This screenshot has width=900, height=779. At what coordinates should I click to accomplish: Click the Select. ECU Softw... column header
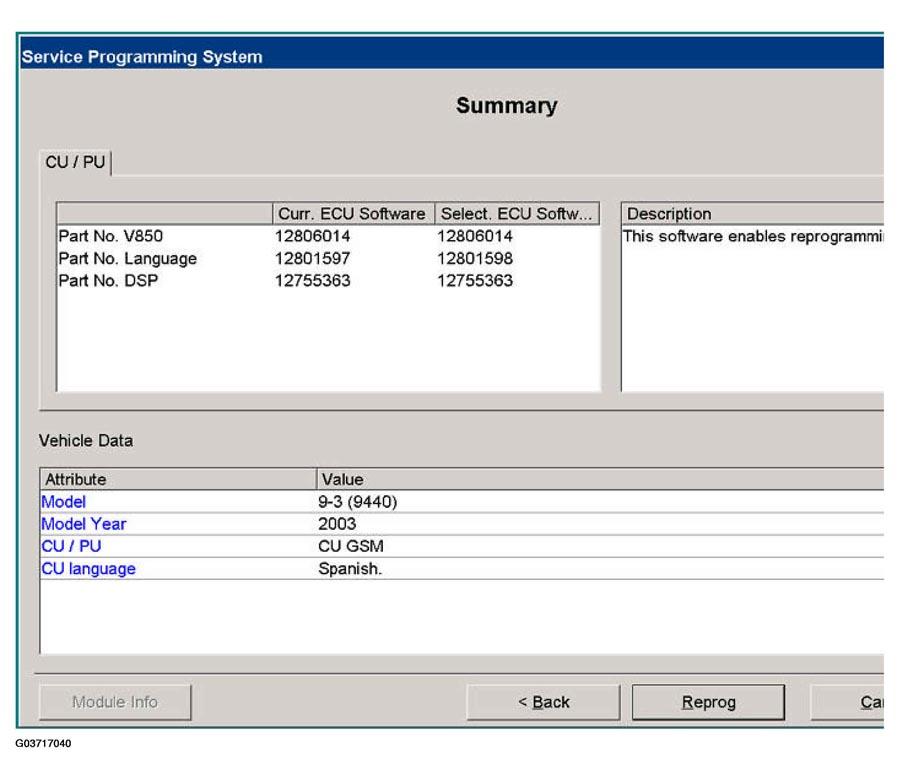click(x=515, y=214)
